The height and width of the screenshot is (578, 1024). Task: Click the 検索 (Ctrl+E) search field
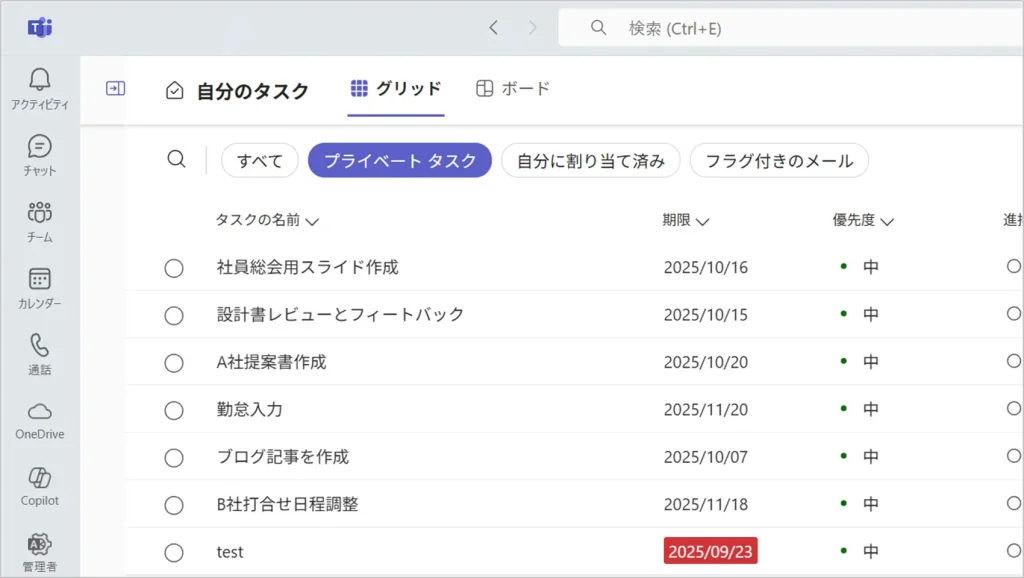coord(780,28)
